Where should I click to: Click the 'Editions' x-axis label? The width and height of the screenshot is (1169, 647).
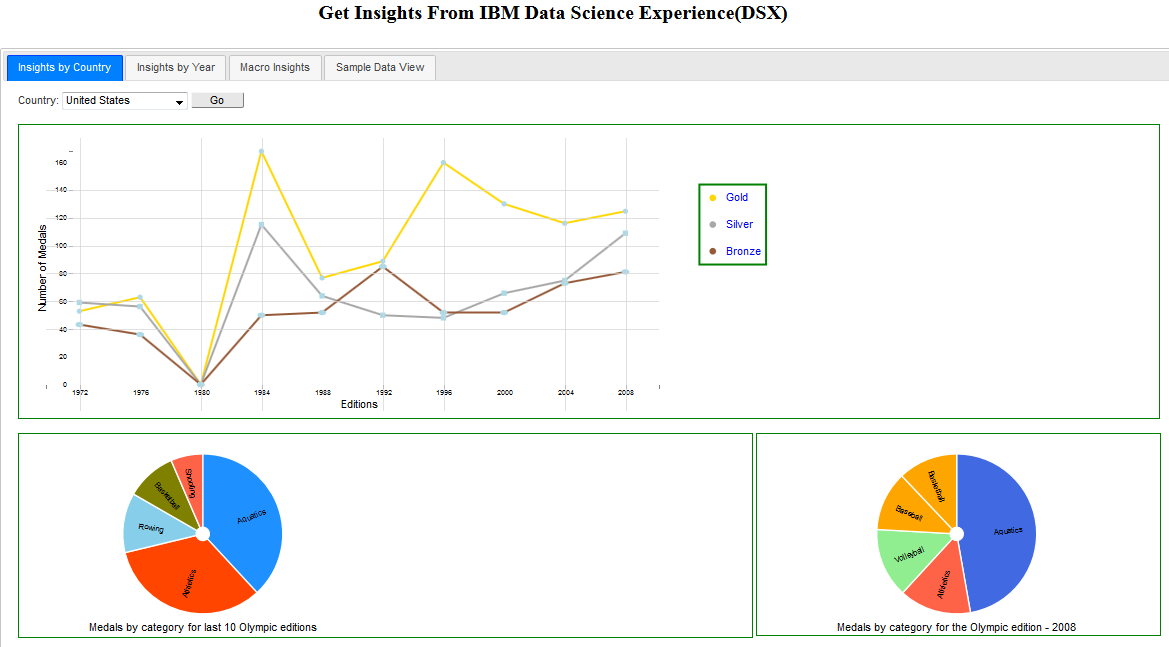[359, 405]
